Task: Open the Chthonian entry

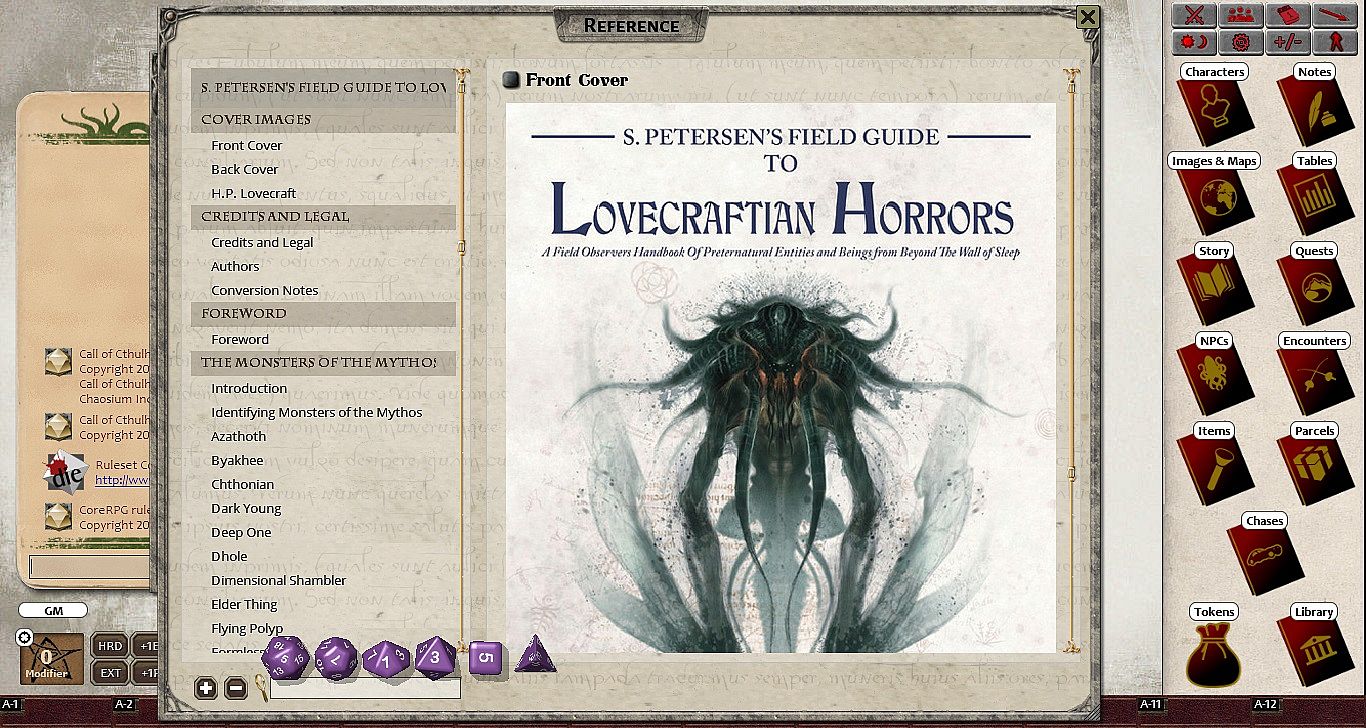Action: [243, 484]
